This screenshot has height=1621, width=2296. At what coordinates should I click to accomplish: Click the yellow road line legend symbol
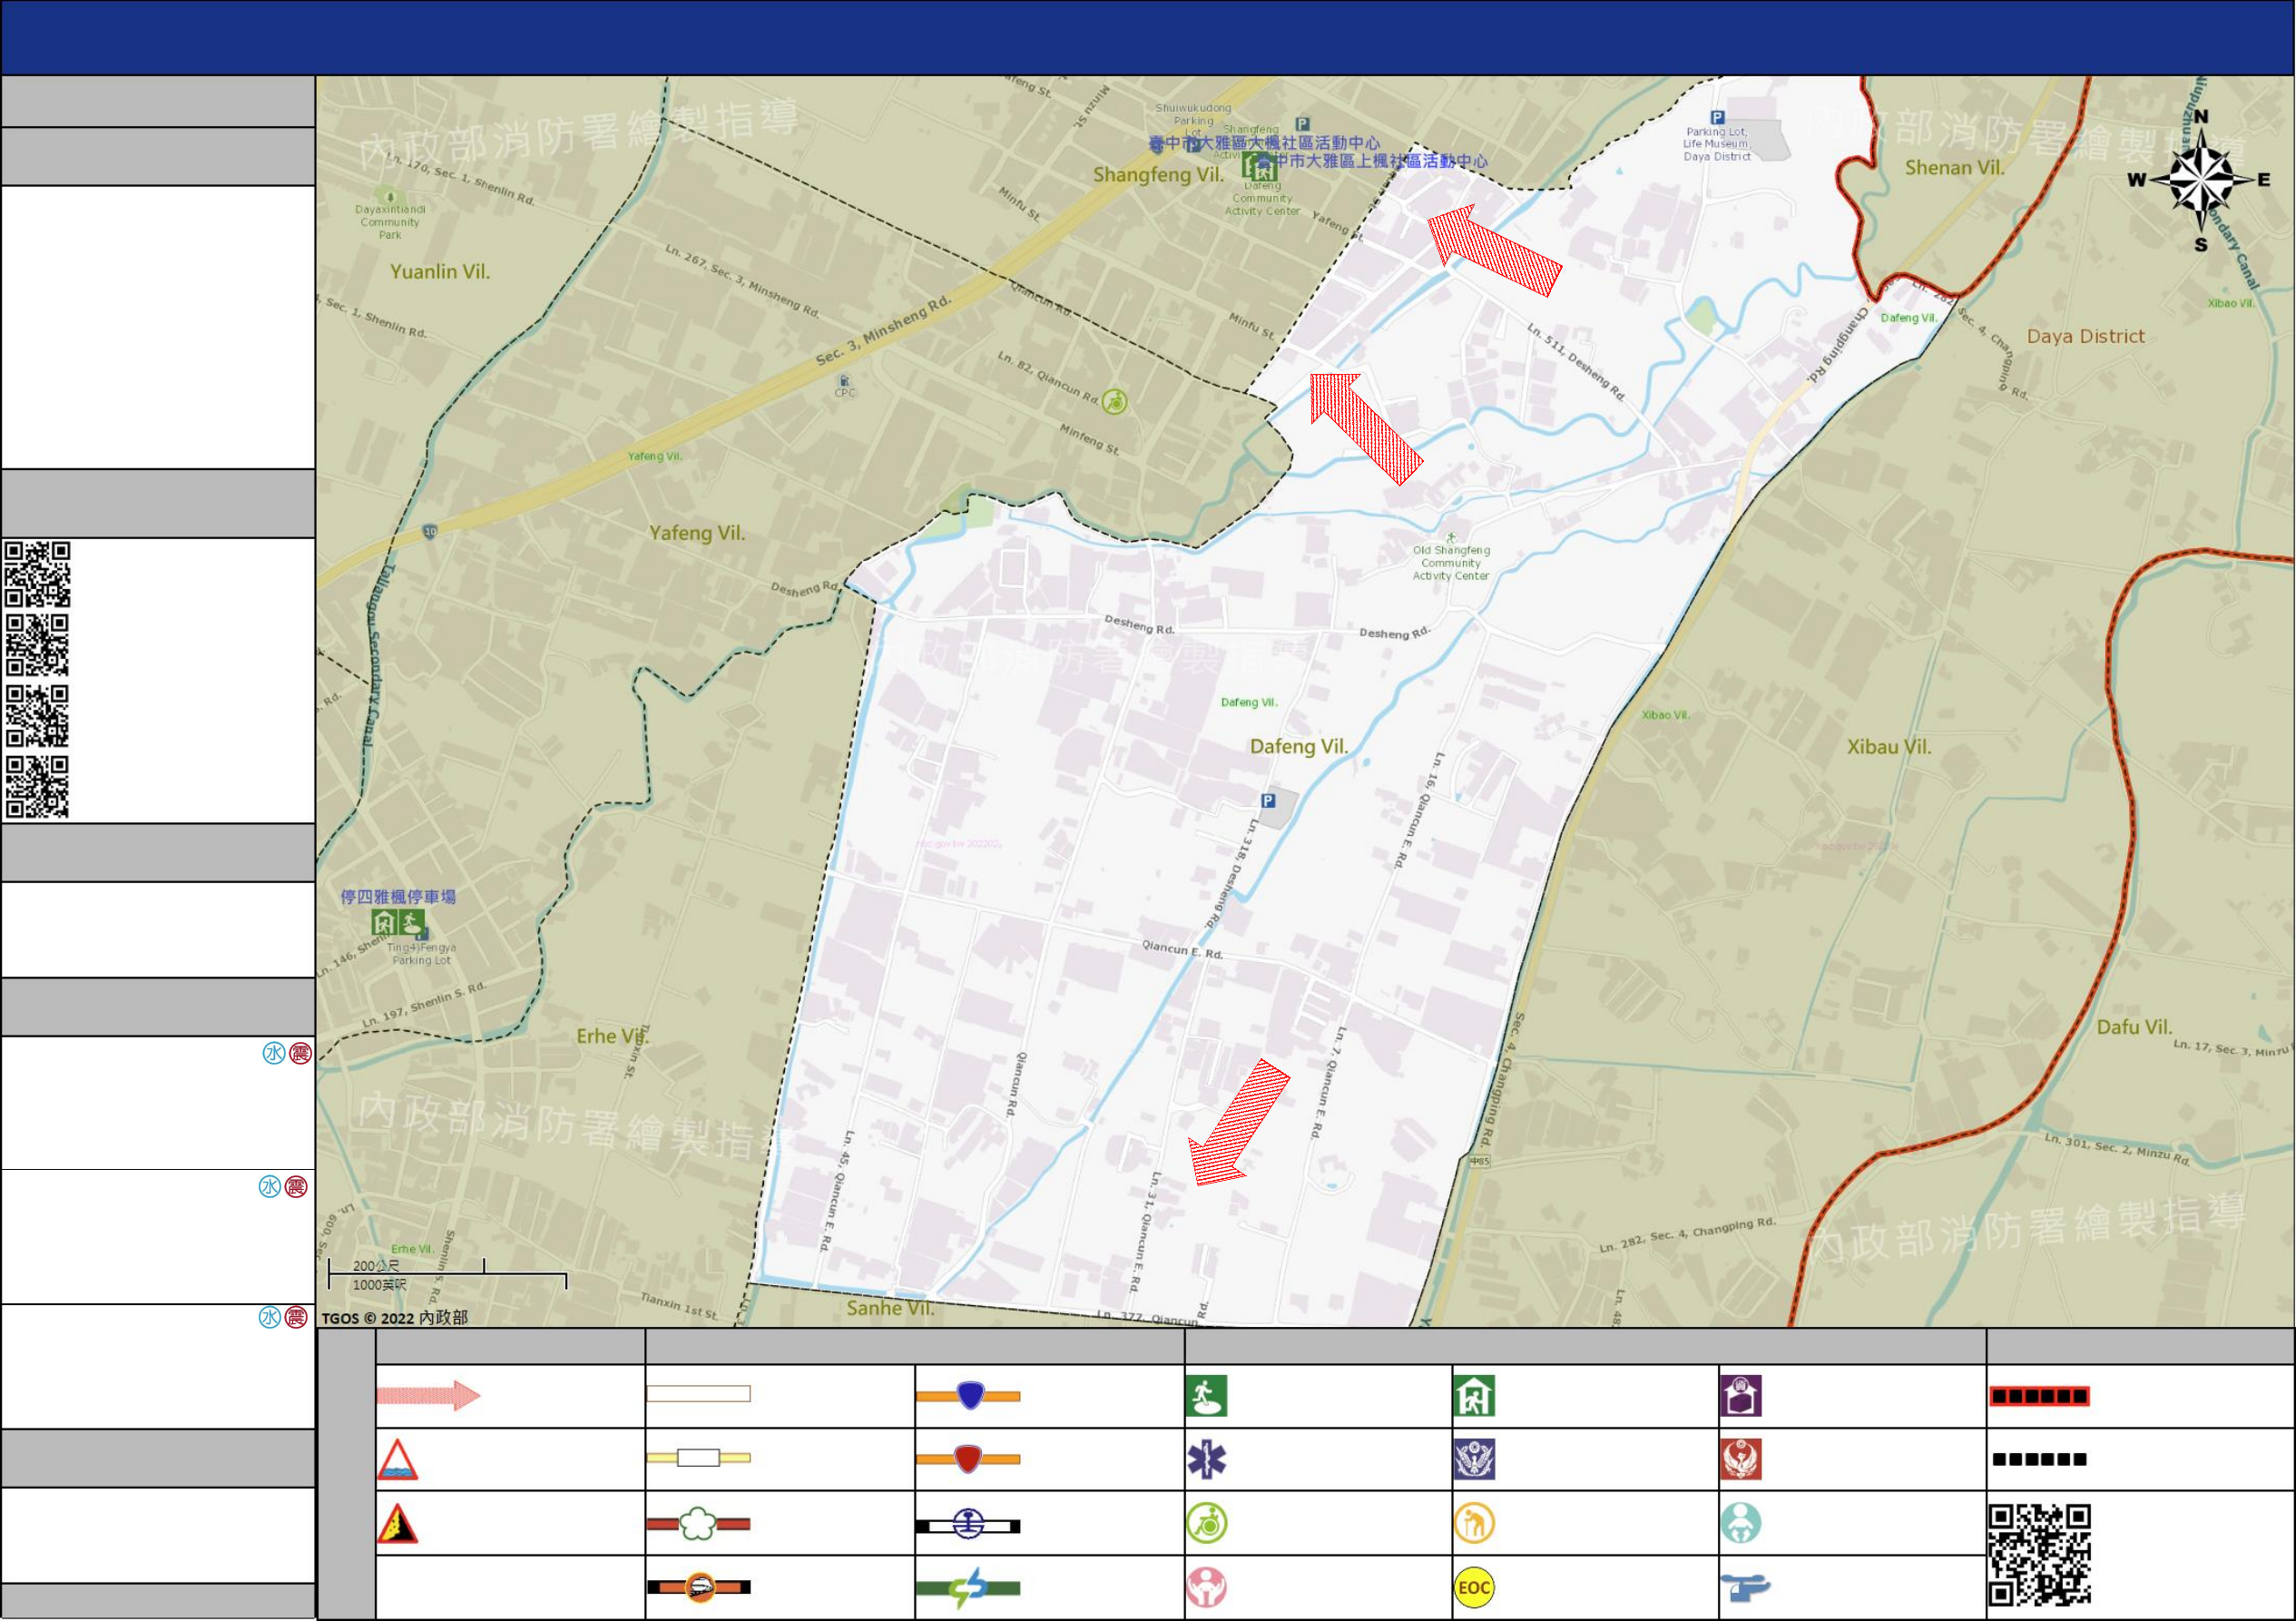pos(698,1459)
